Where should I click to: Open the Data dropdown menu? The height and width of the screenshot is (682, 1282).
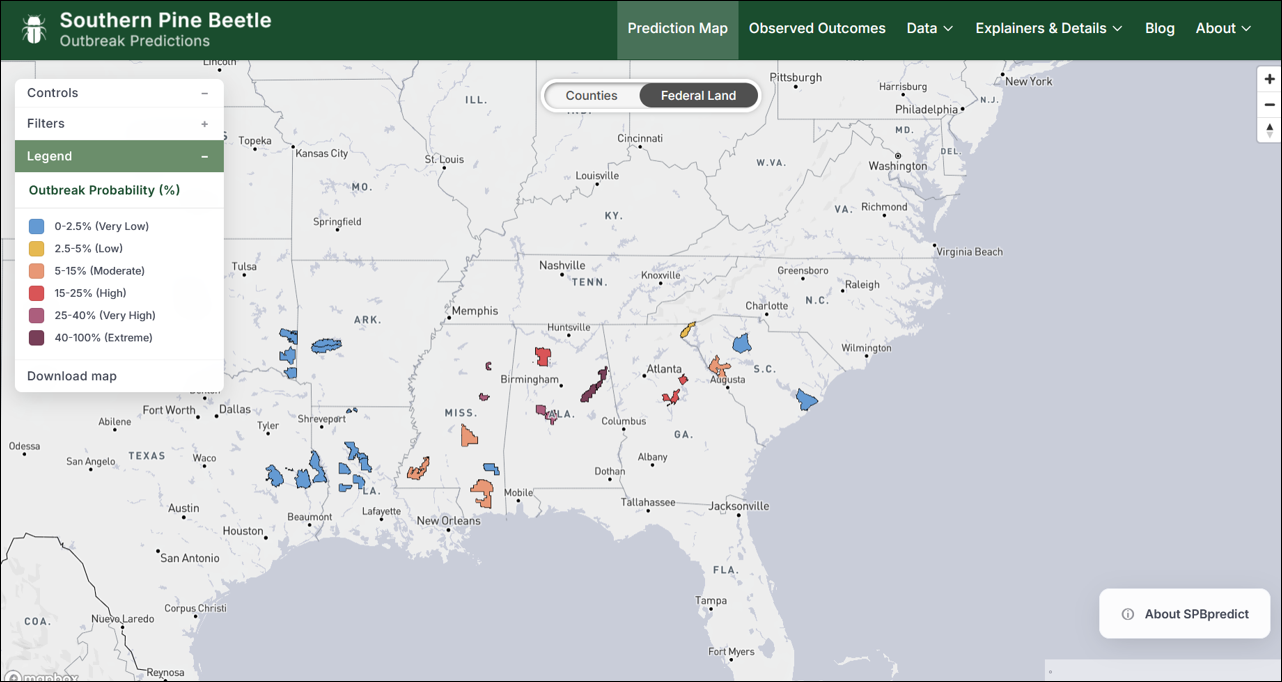click(x=930, y=29)
